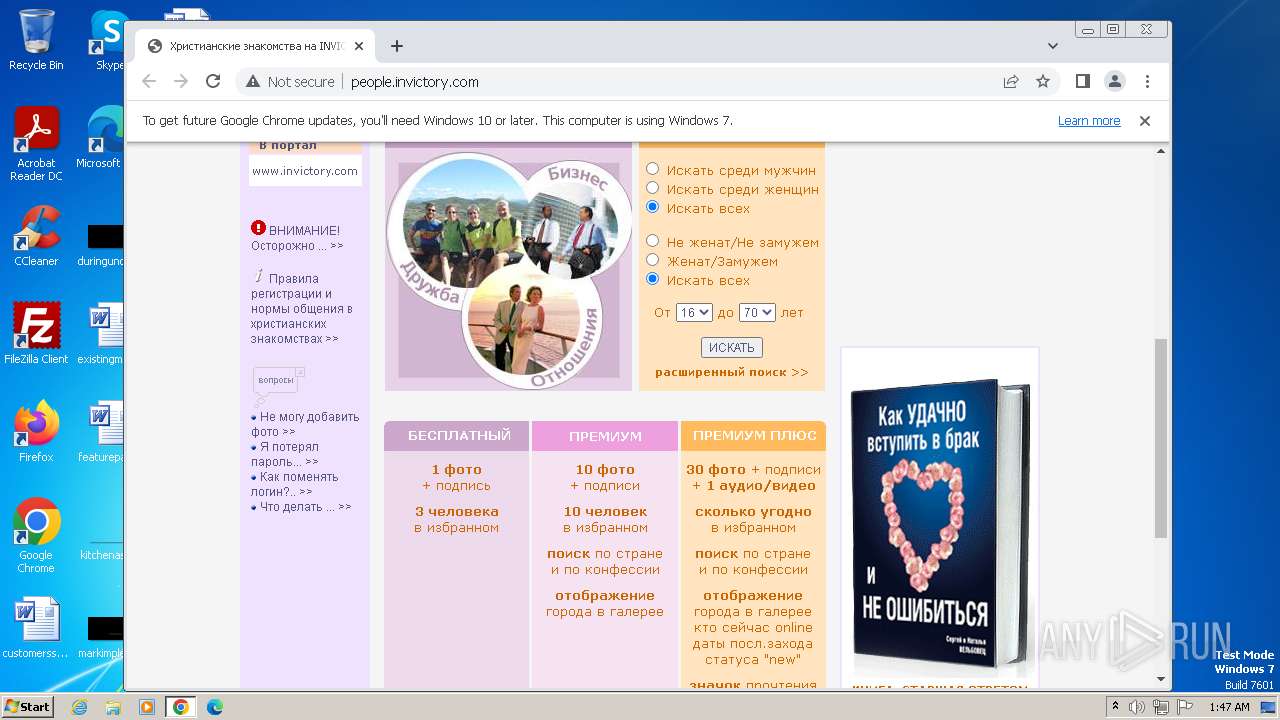Select gender 'Искать всех' radio button
1280x720 pixels.
point(653,207)
